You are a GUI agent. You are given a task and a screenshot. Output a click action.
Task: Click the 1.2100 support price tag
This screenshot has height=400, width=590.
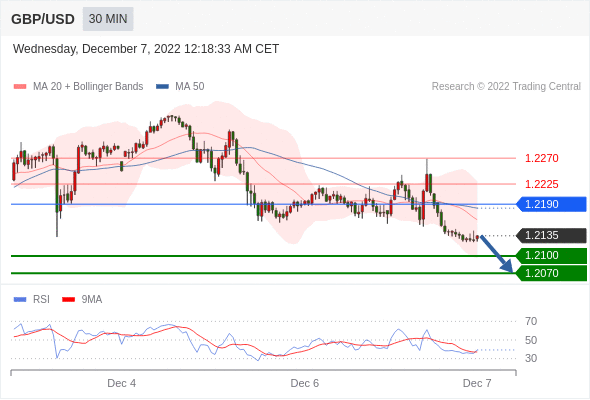click(x=551, y=256)
